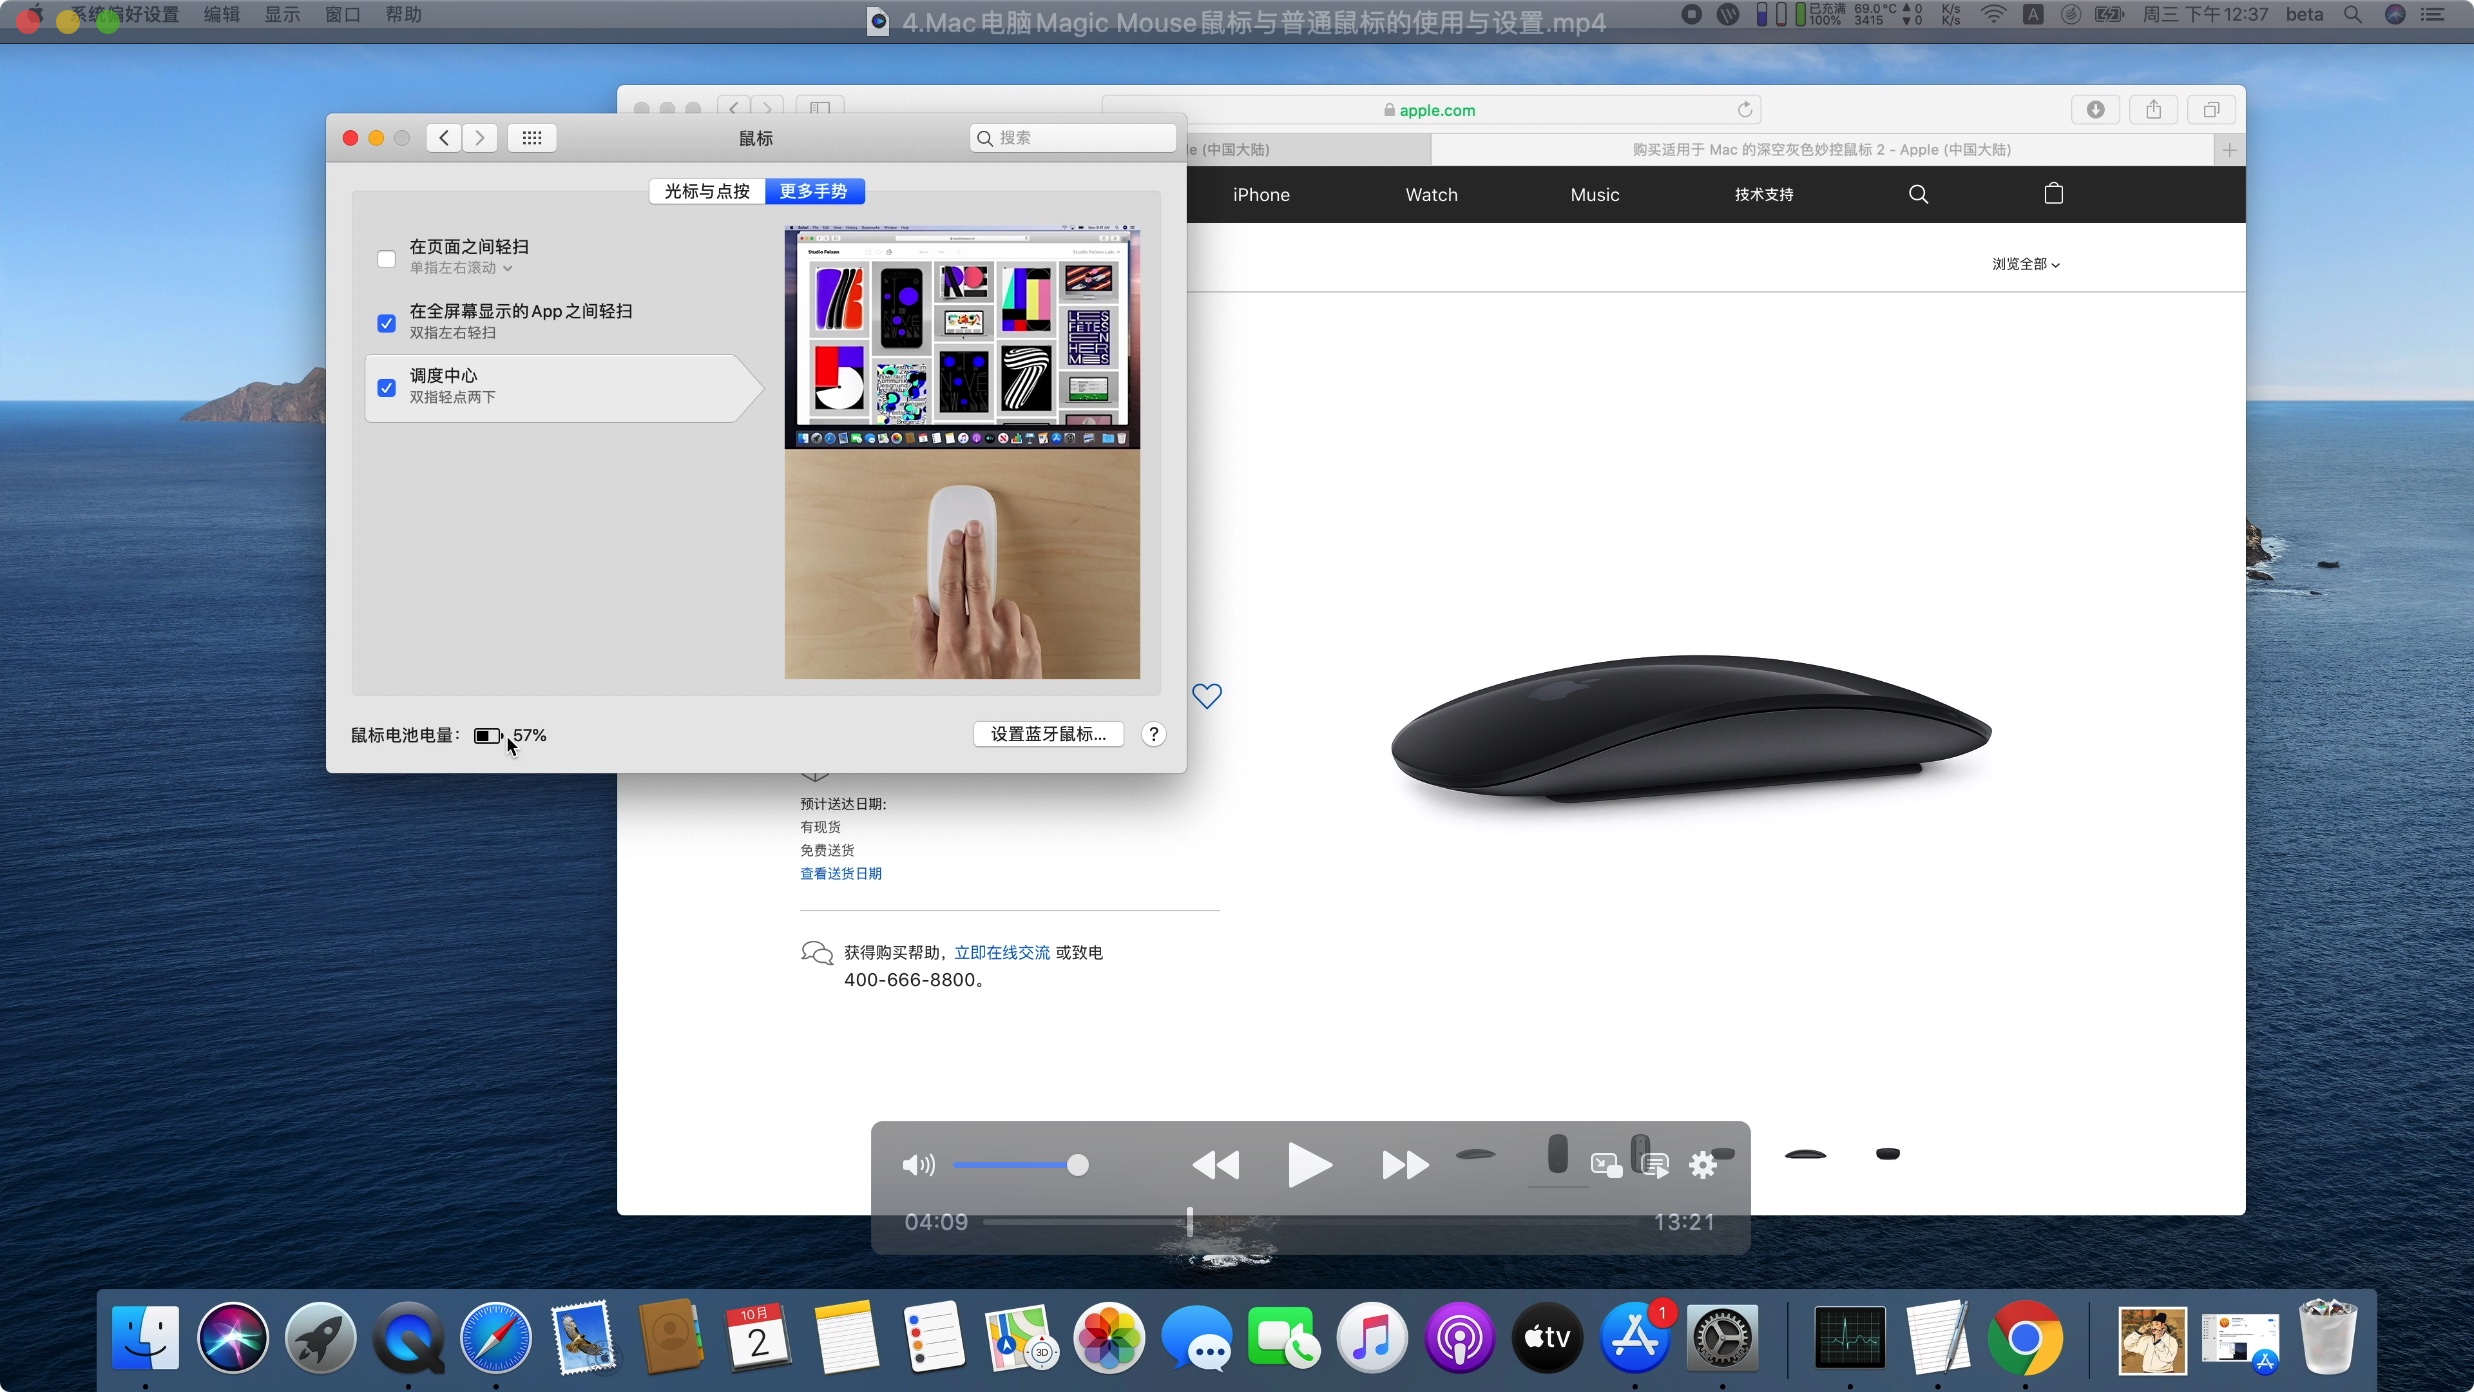This screenshot has width=2474, height=1392.
Task: Open System Preferences gear in Dock
Action: coord(1722,1338)
